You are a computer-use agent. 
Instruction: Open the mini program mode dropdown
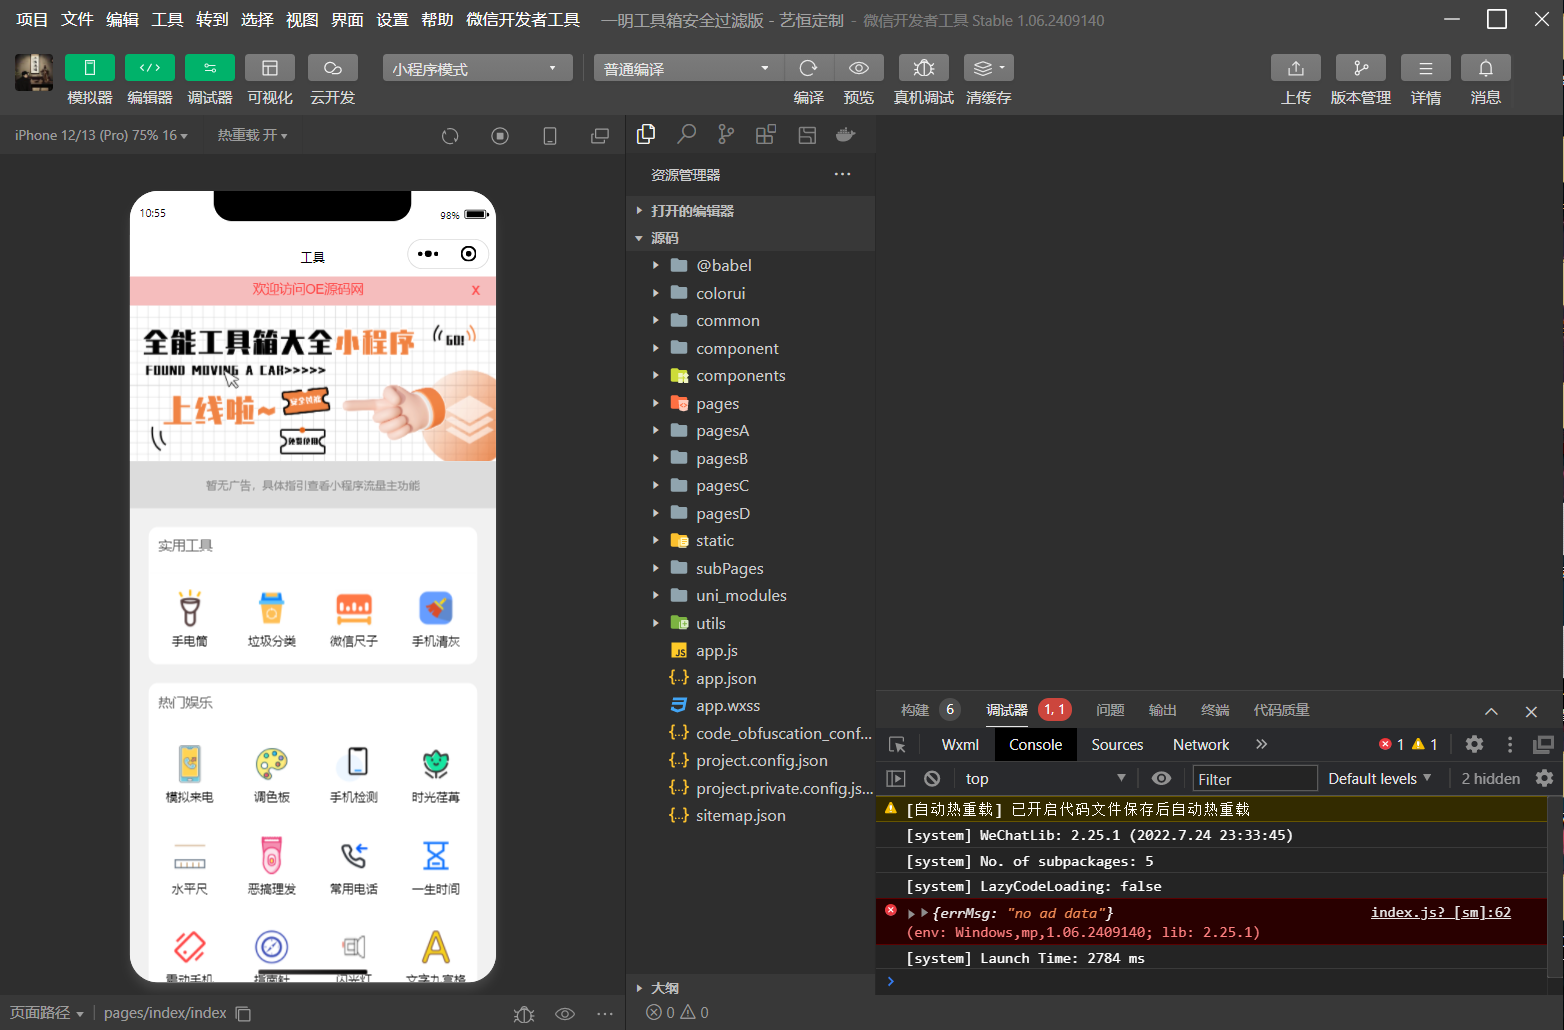coord(477,68)
